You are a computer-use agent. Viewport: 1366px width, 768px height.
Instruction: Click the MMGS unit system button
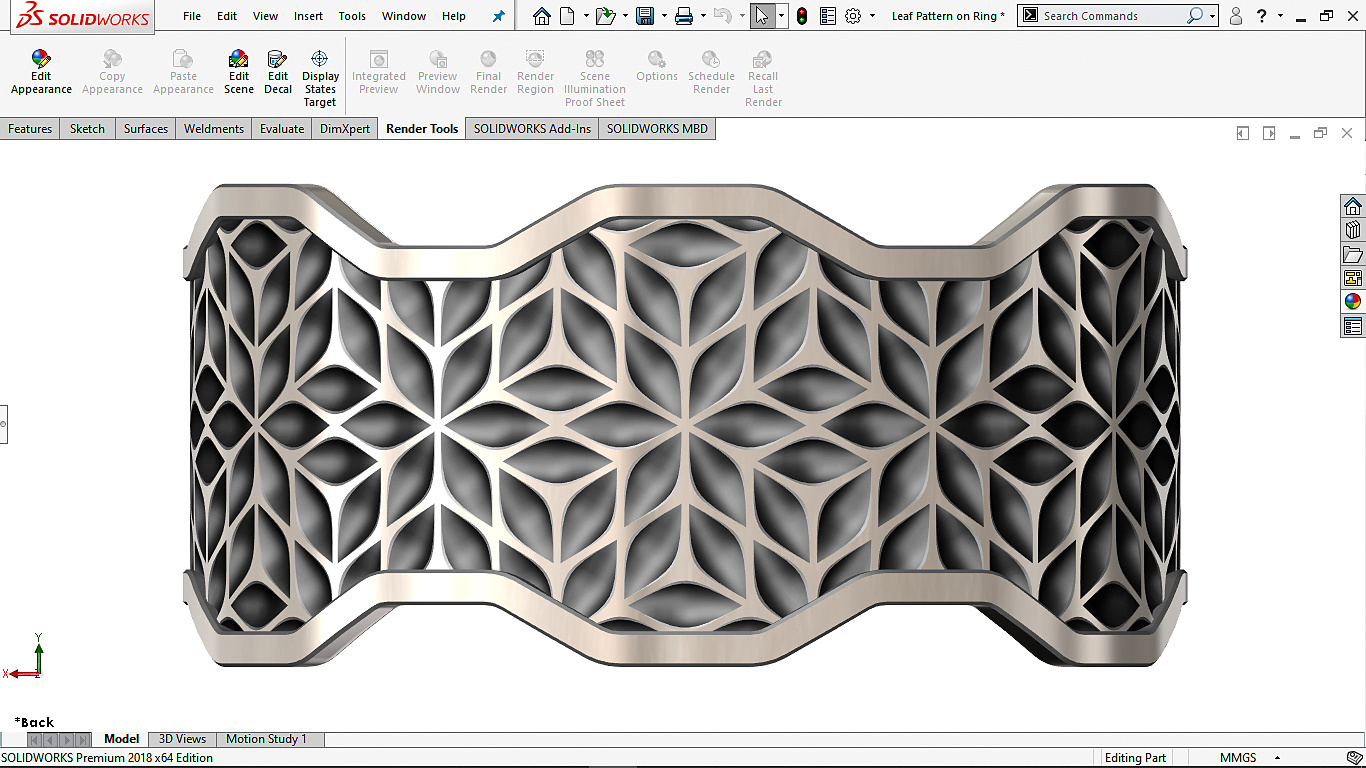click(1238, 758)
